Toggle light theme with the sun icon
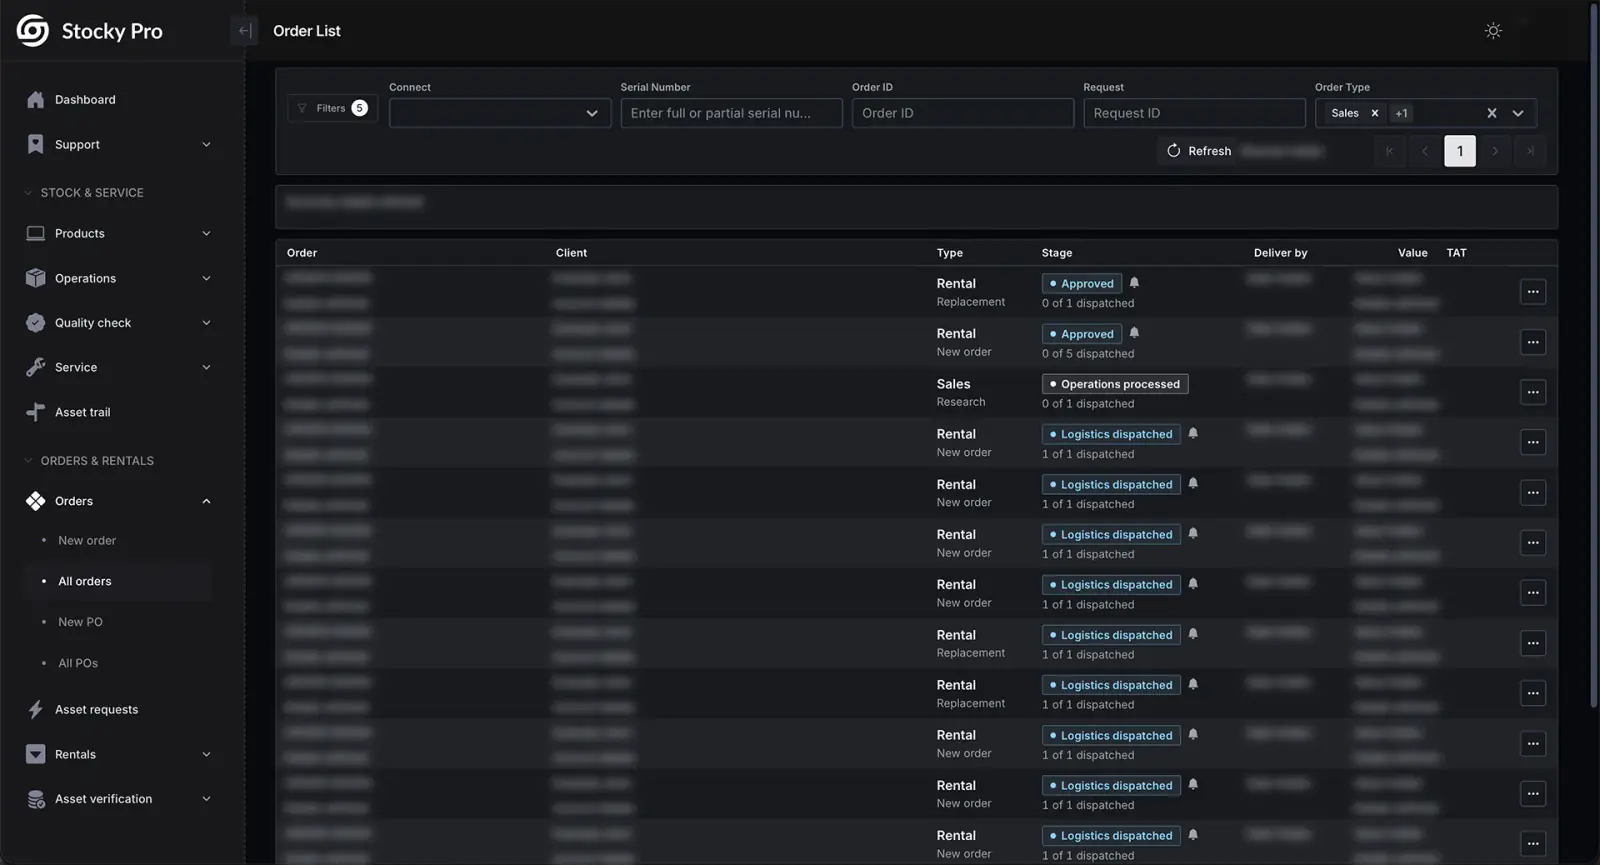 point(1493,31)
